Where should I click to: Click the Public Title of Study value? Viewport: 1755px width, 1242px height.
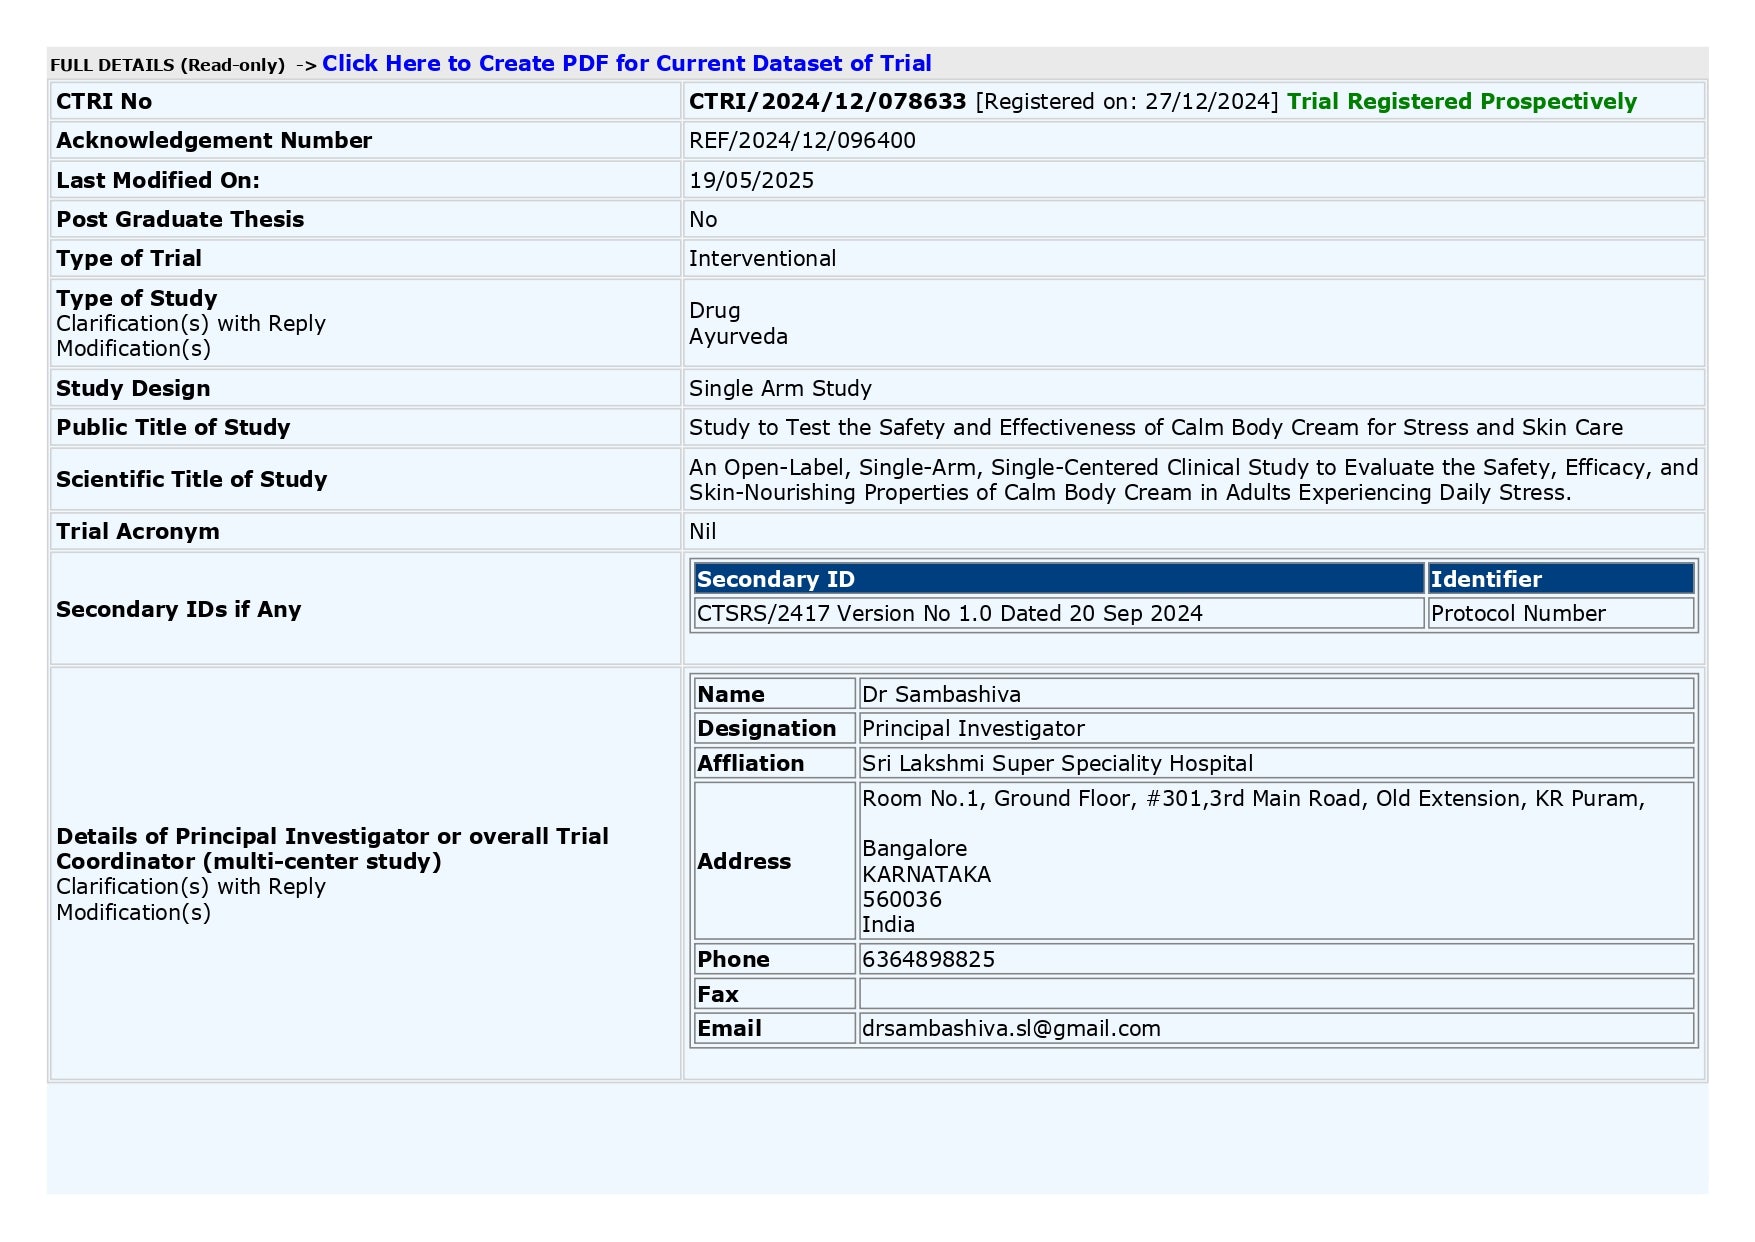point(1155,428)
